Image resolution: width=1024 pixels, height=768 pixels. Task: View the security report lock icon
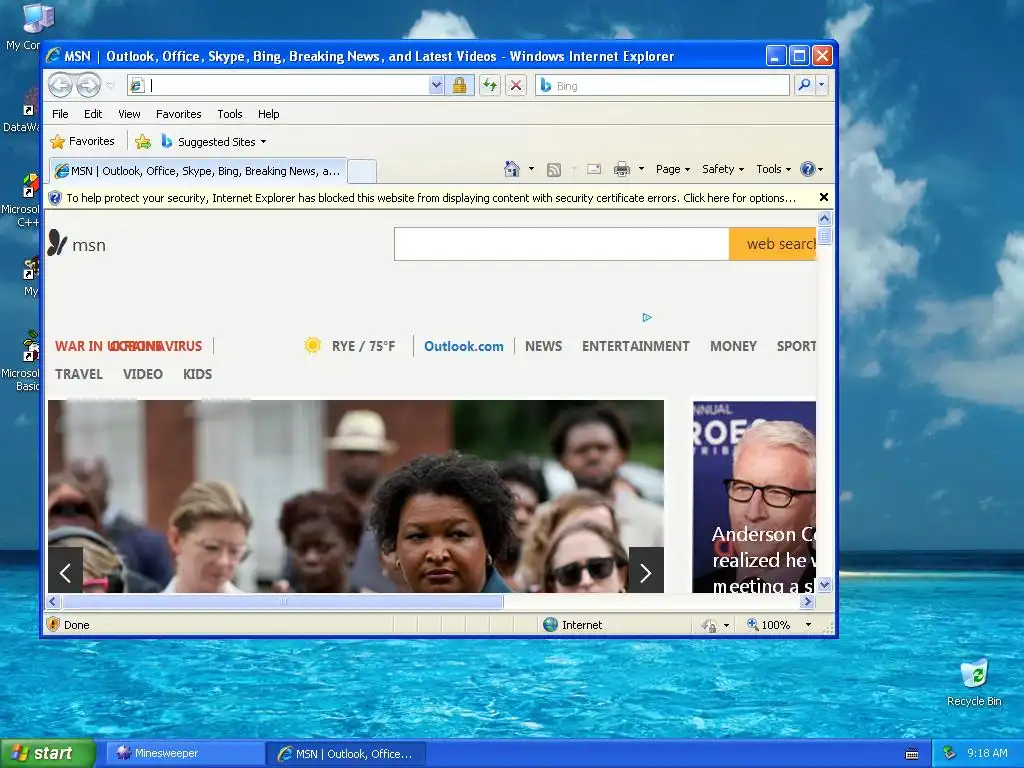pyautogui.click(x=460, y=85)
